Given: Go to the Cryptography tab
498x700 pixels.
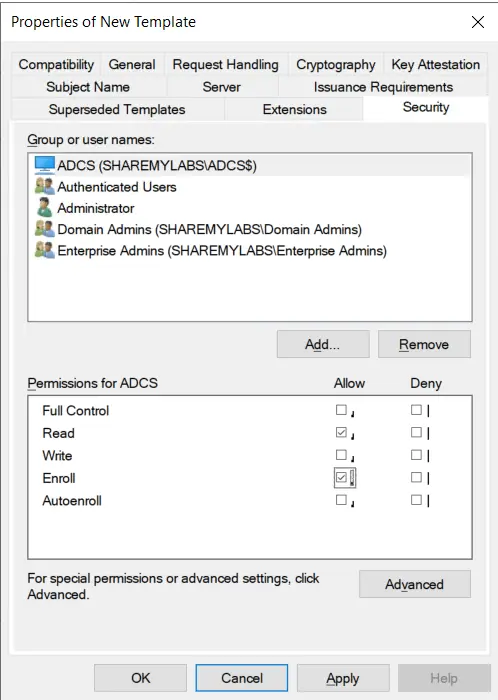Looking at the screenshot, I should click(336, 65).
